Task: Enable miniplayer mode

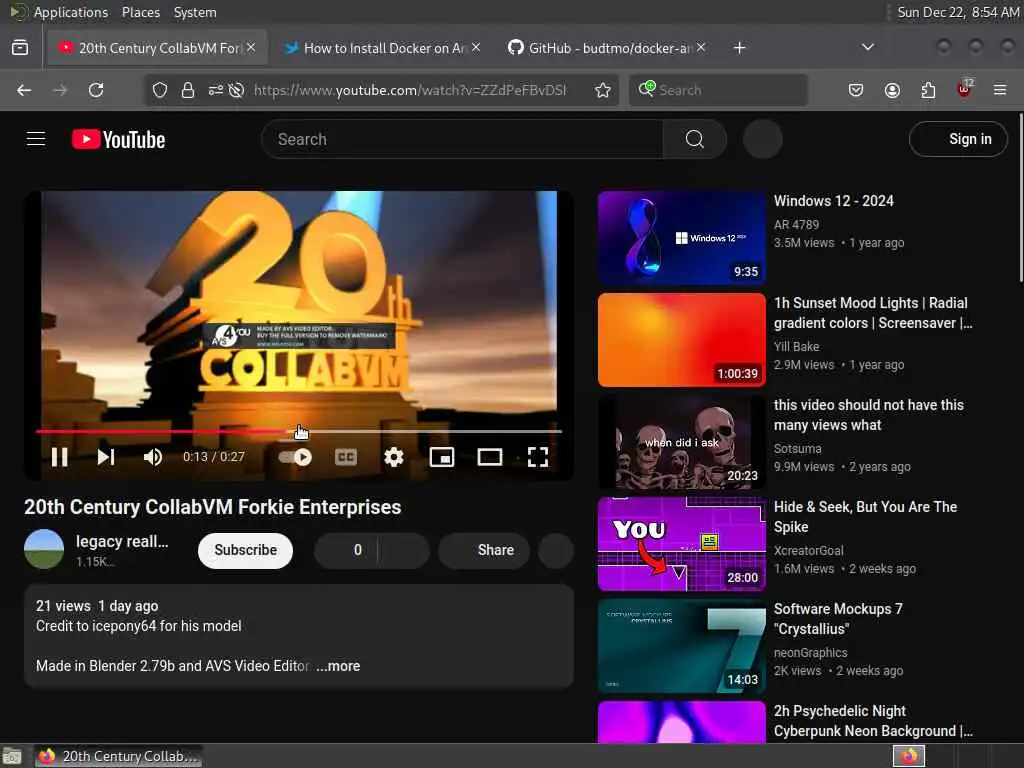Action: [442, 457]
